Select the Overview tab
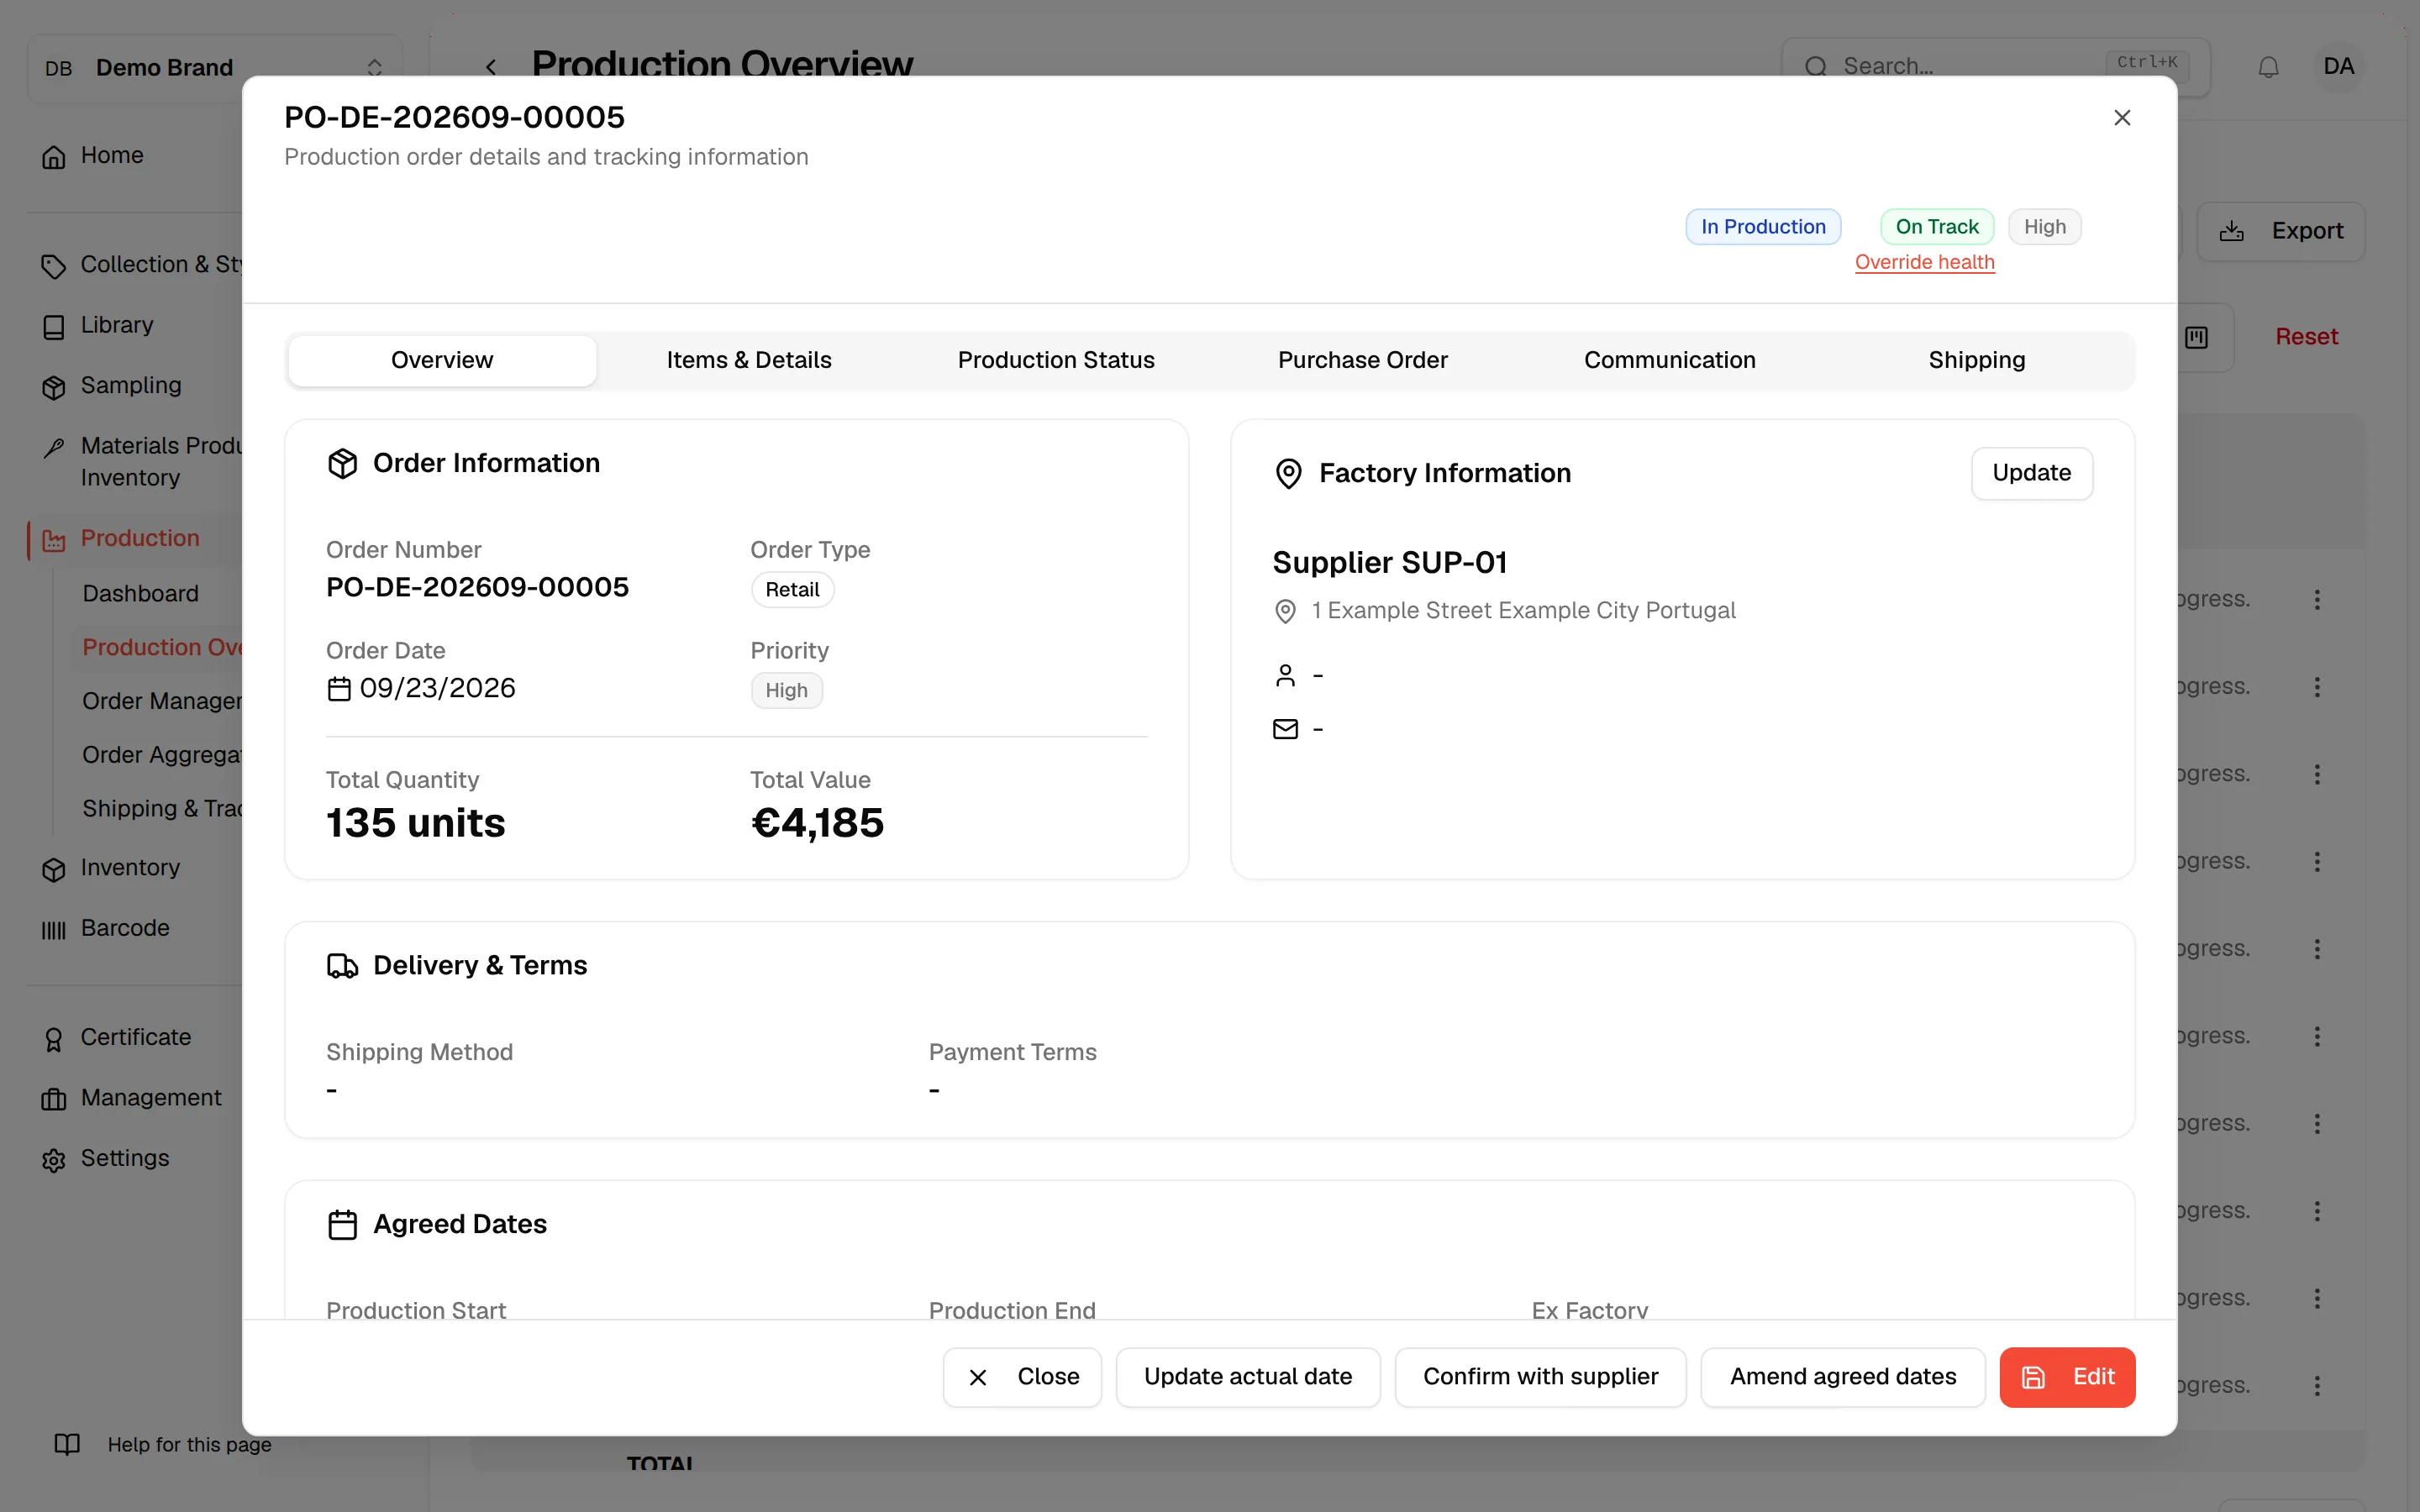Viewport: 2420px width, 1512px height. pyautogui.click(x=442, y=360)
